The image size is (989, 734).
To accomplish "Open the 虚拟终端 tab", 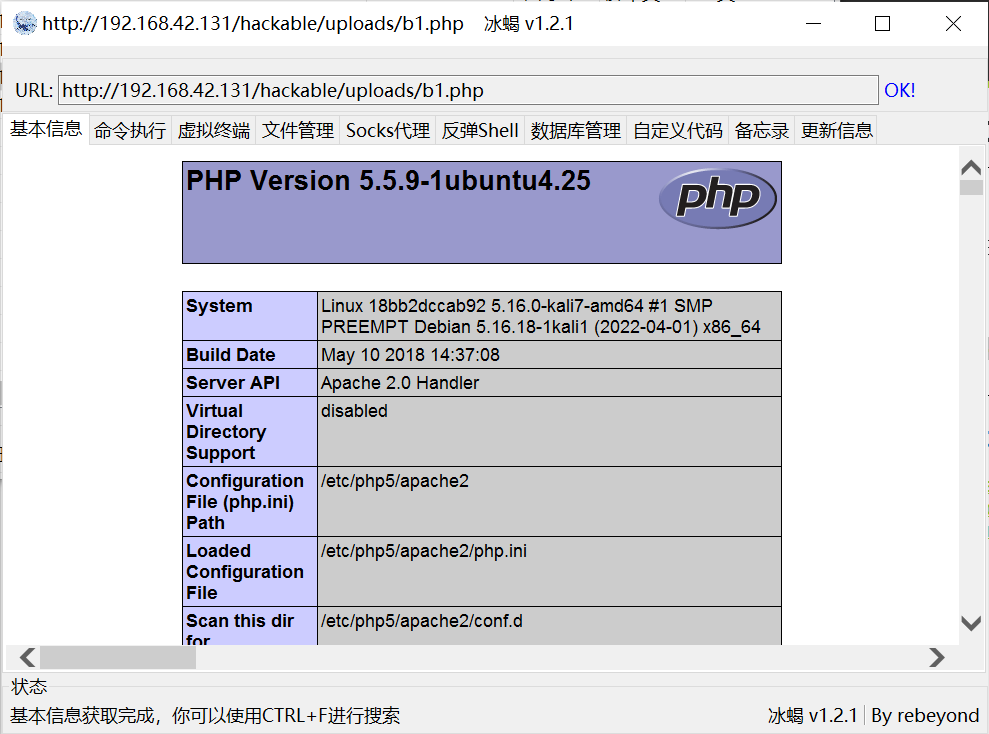I will pyautogui.click(x=213, y=130).
